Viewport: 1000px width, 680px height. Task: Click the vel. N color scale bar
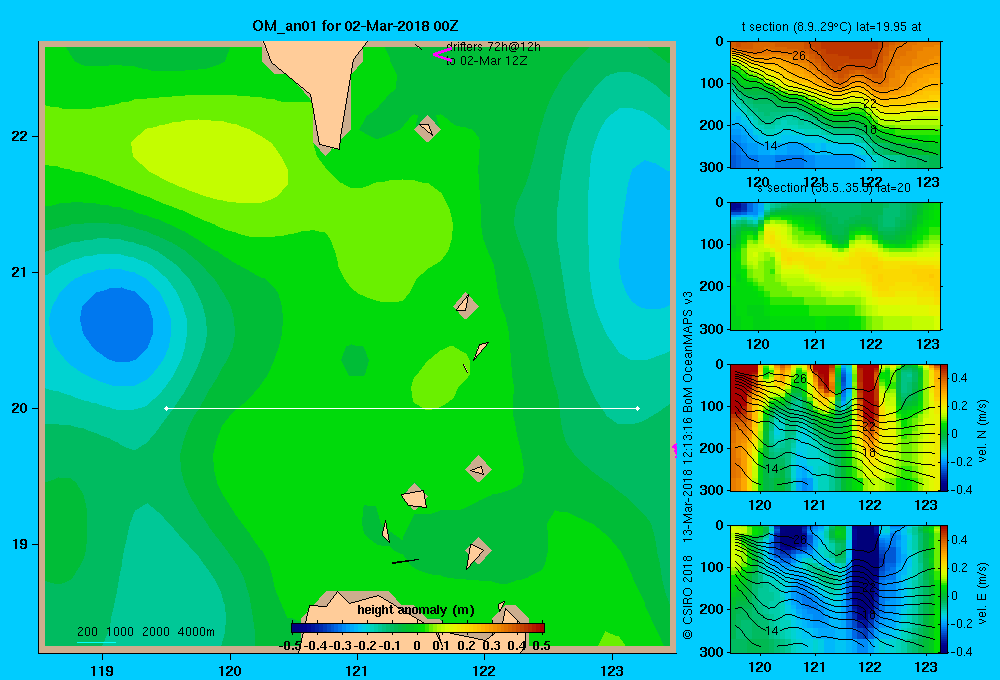click(x=944, y=427)
